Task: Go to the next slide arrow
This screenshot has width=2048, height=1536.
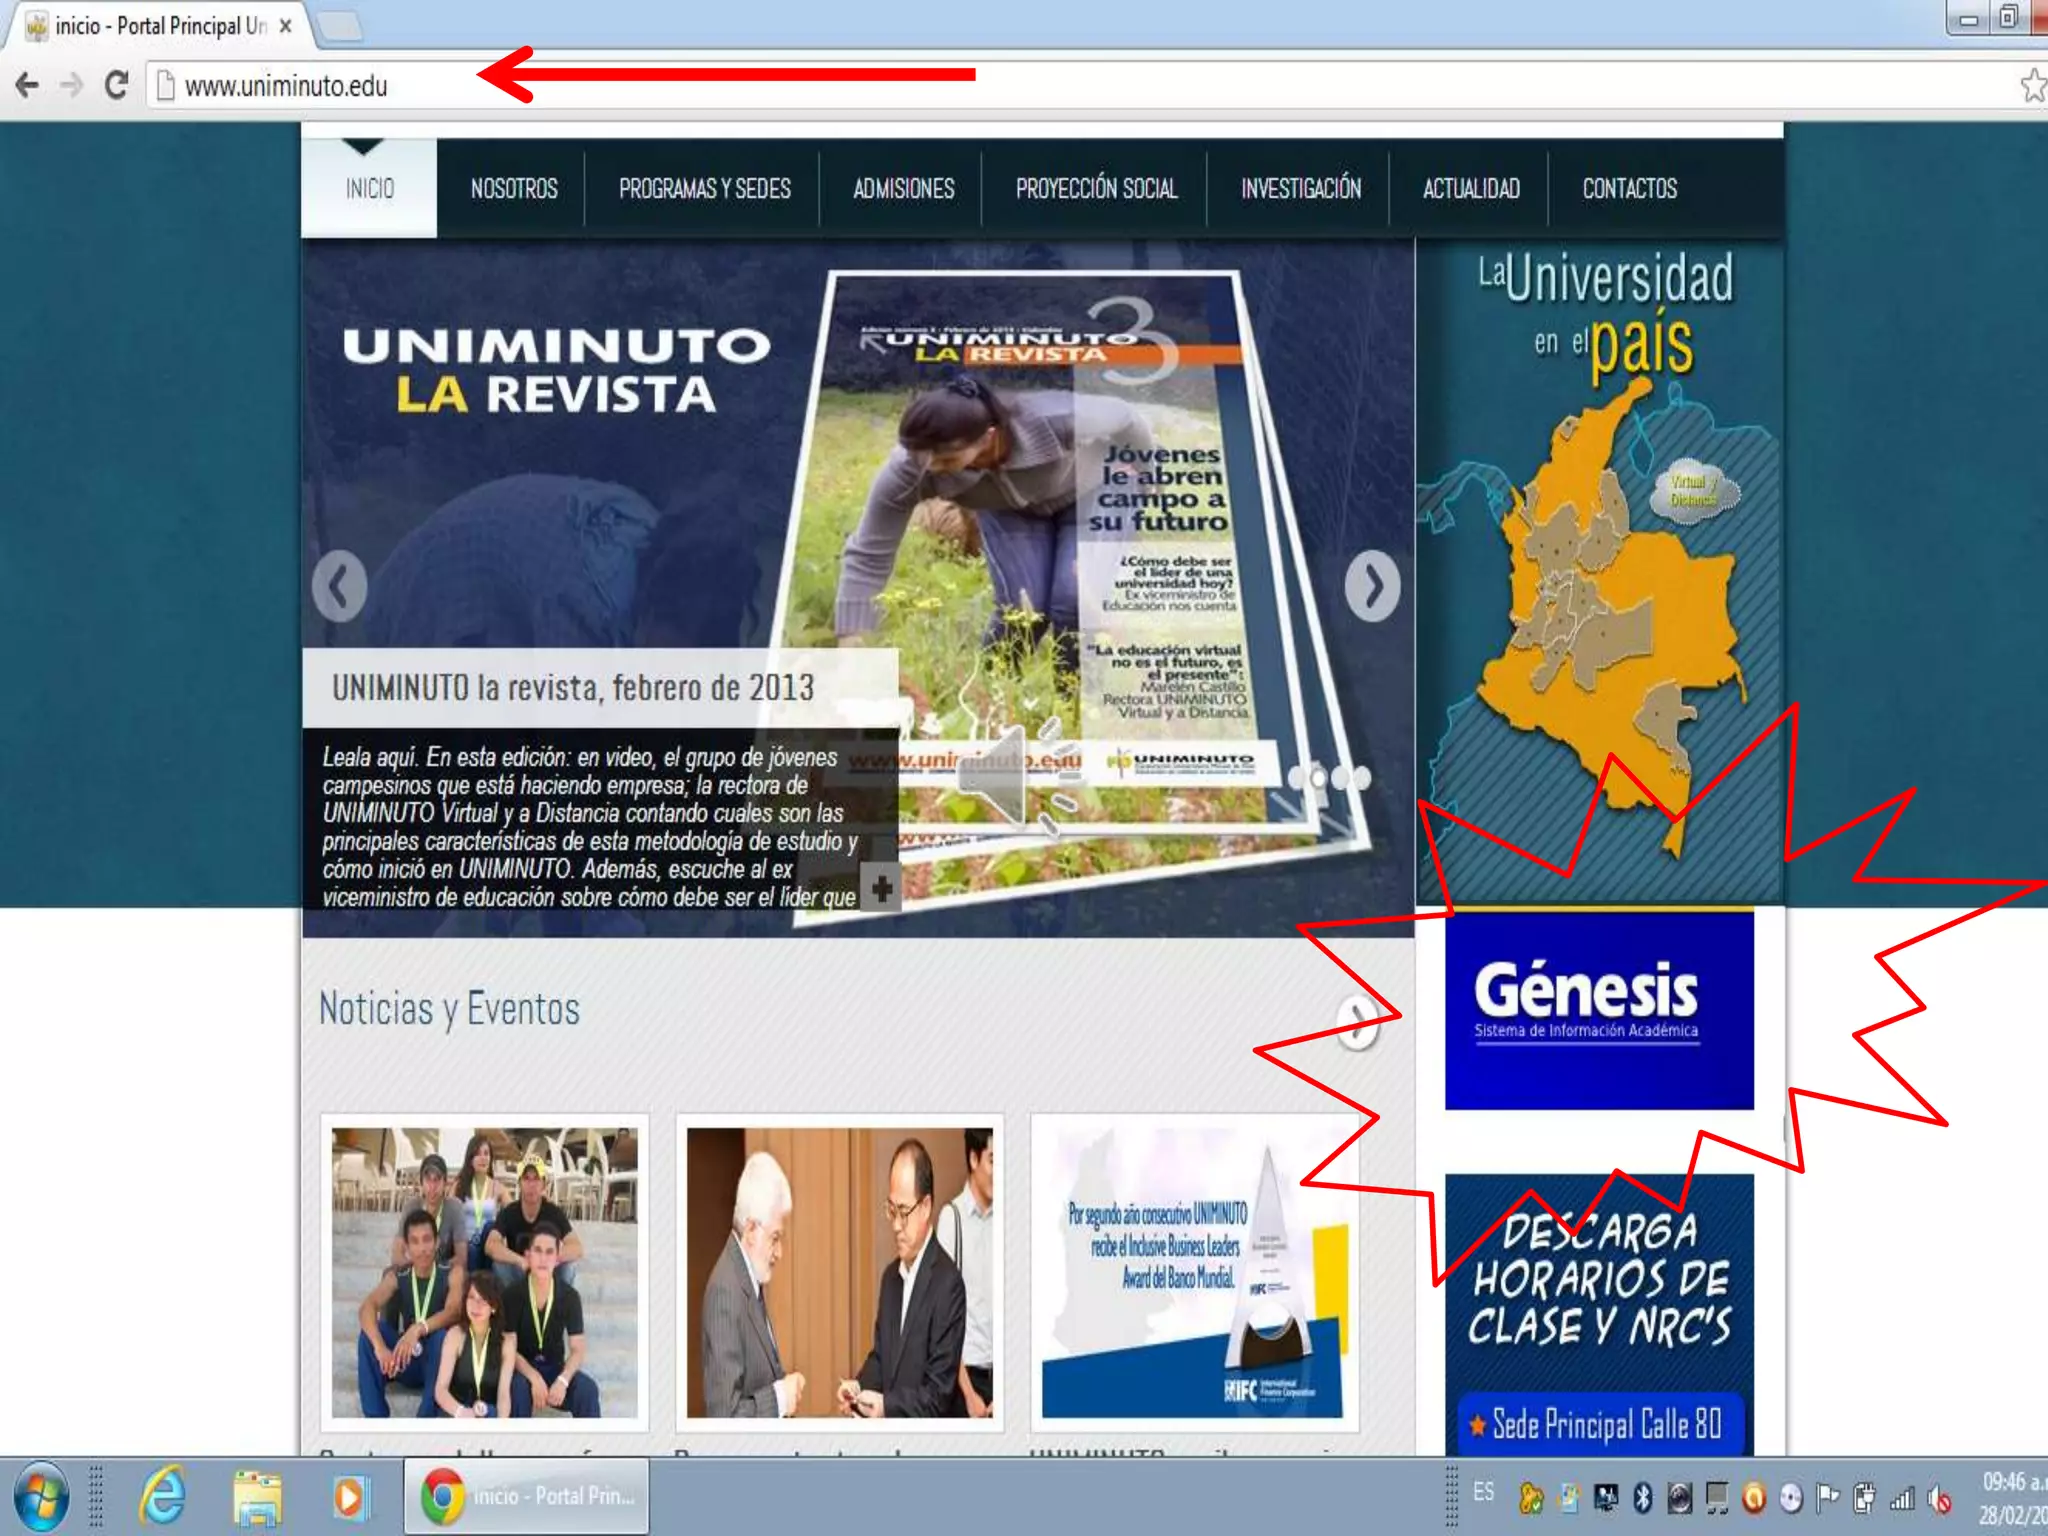Action: click(1371, 587)
